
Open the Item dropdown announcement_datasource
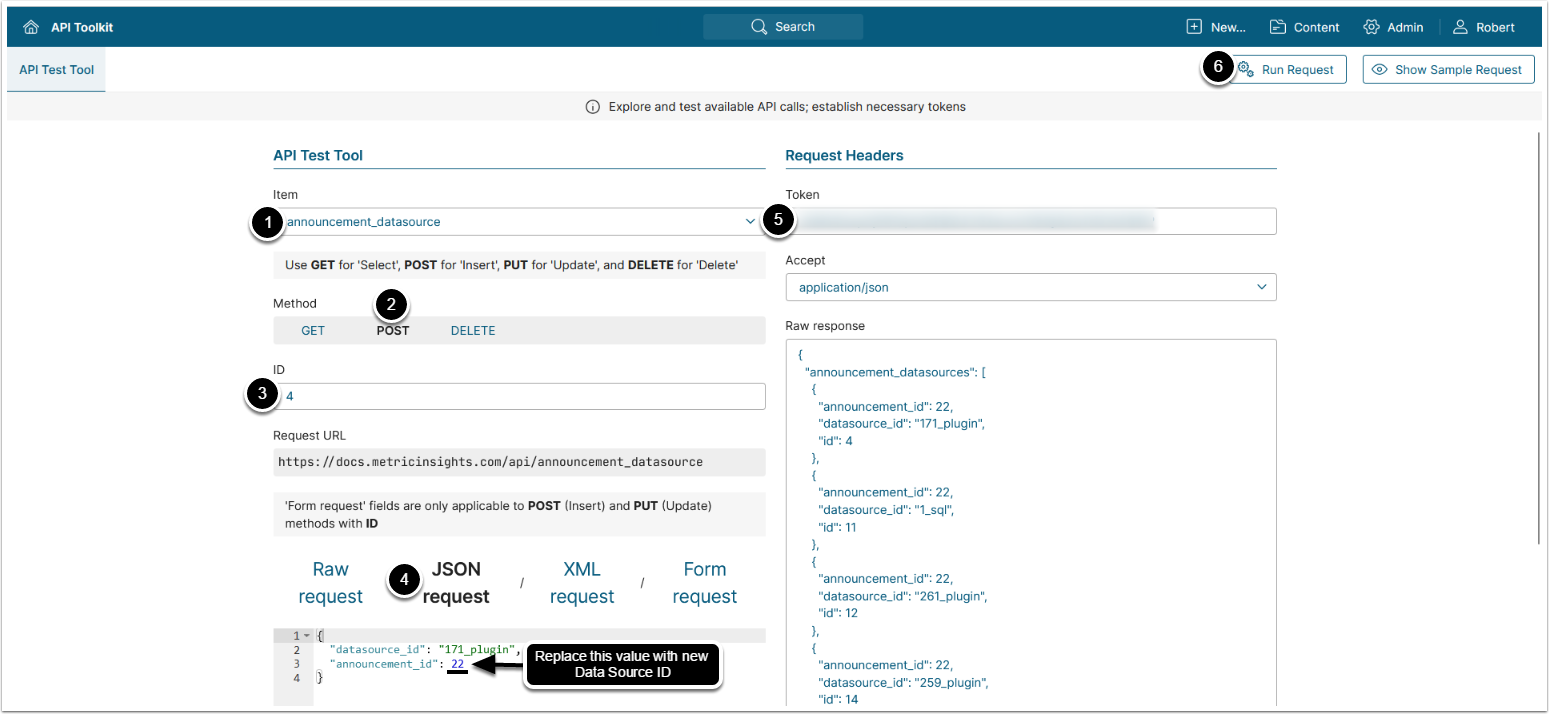point(519,222)
